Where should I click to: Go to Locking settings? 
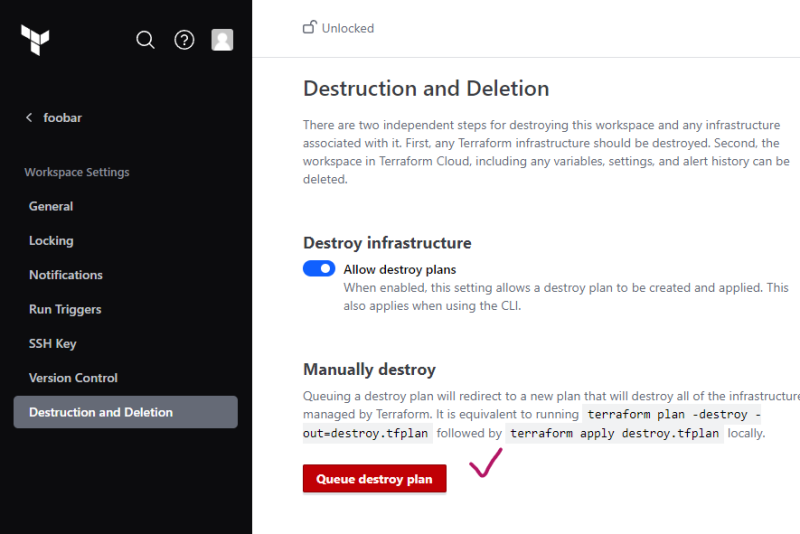coord(51,241)
